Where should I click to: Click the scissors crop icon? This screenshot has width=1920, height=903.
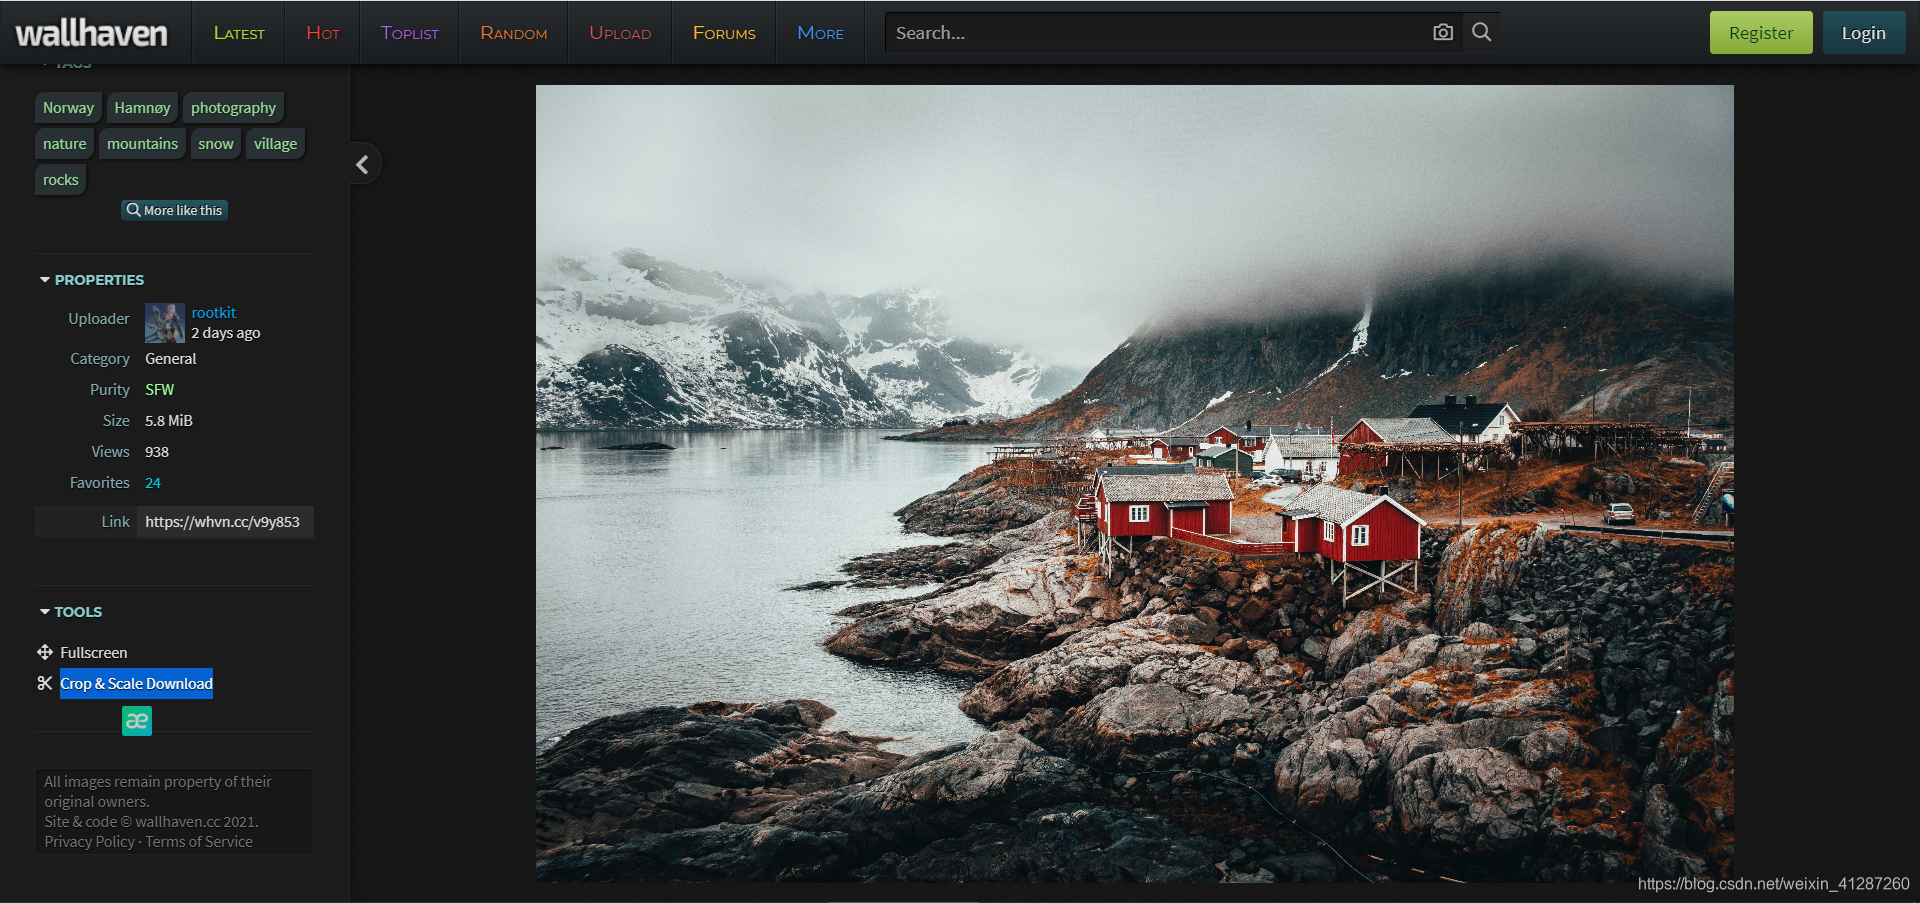pos(45,683)
